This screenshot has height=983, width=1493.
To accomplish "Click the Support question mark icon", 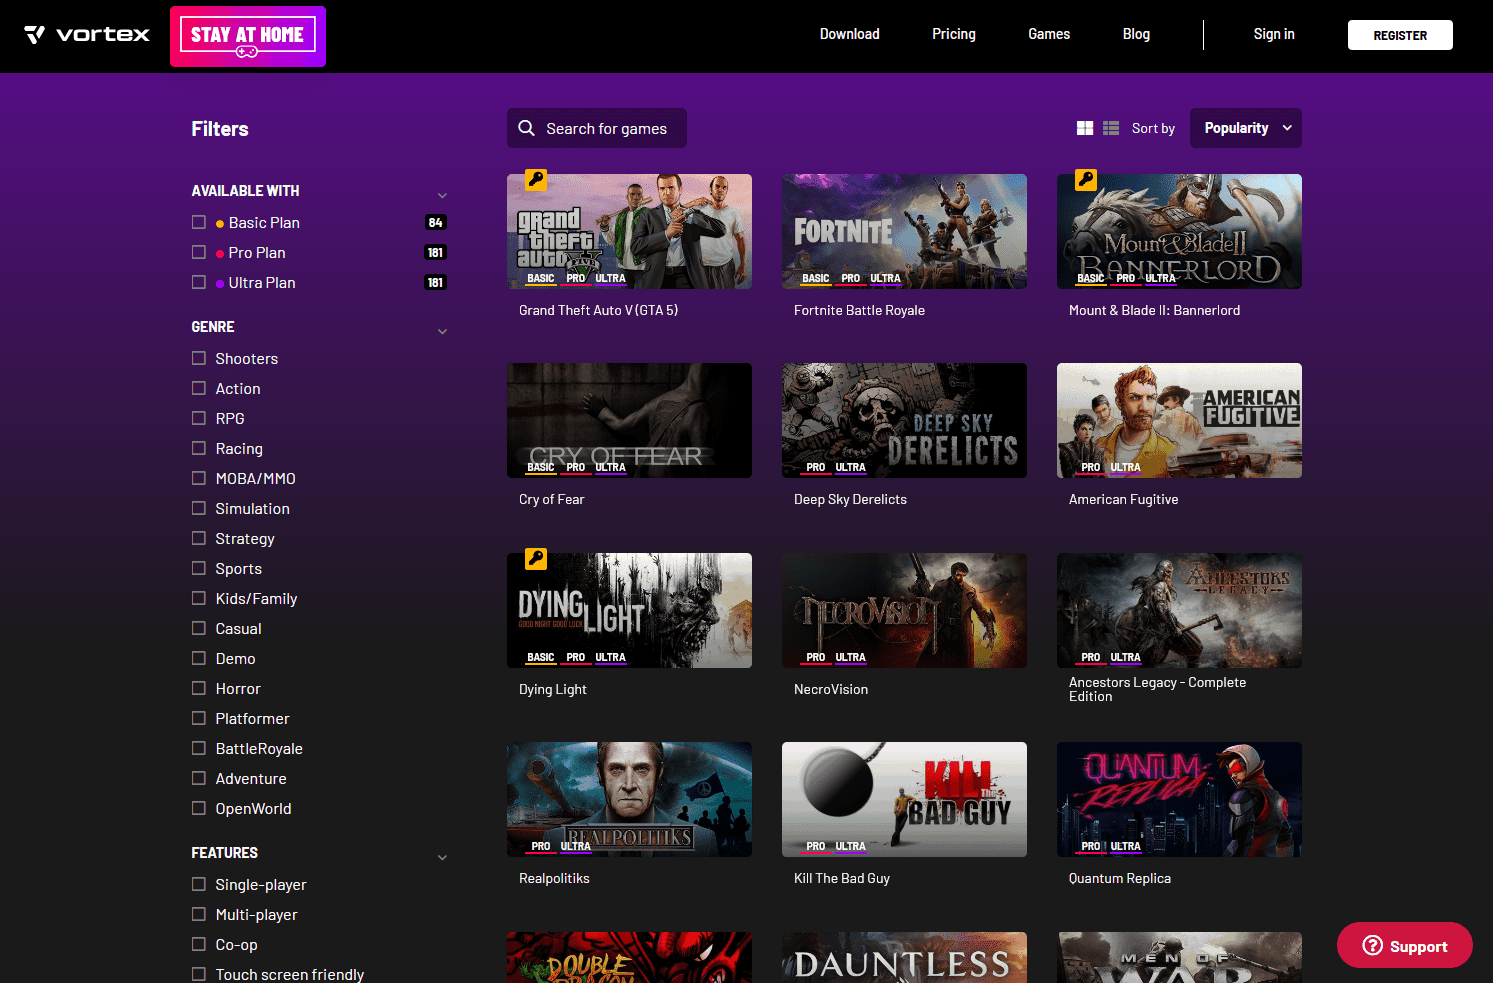I will (x=1373, y=945).
